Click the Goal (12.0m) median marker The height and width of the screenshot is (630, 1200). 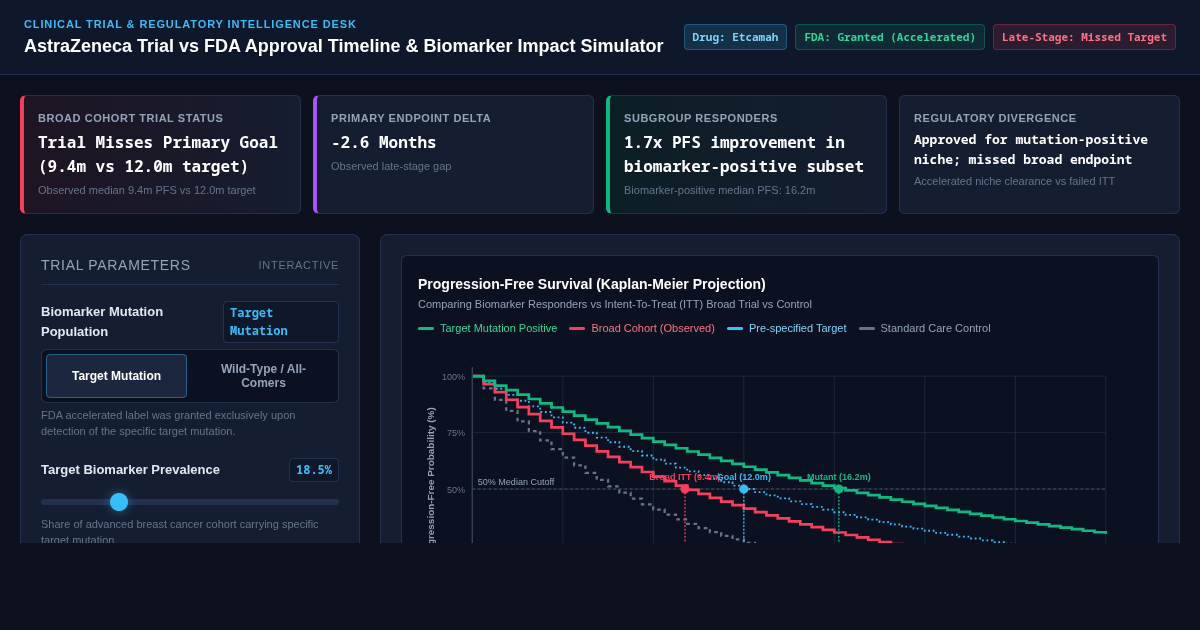[744, 489]
